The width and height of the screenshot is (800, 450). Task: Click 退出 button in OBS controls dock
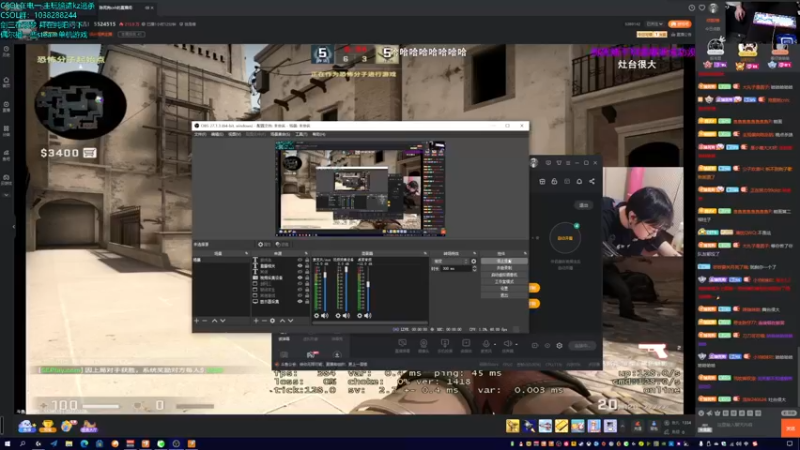click(x=504, y=295)
